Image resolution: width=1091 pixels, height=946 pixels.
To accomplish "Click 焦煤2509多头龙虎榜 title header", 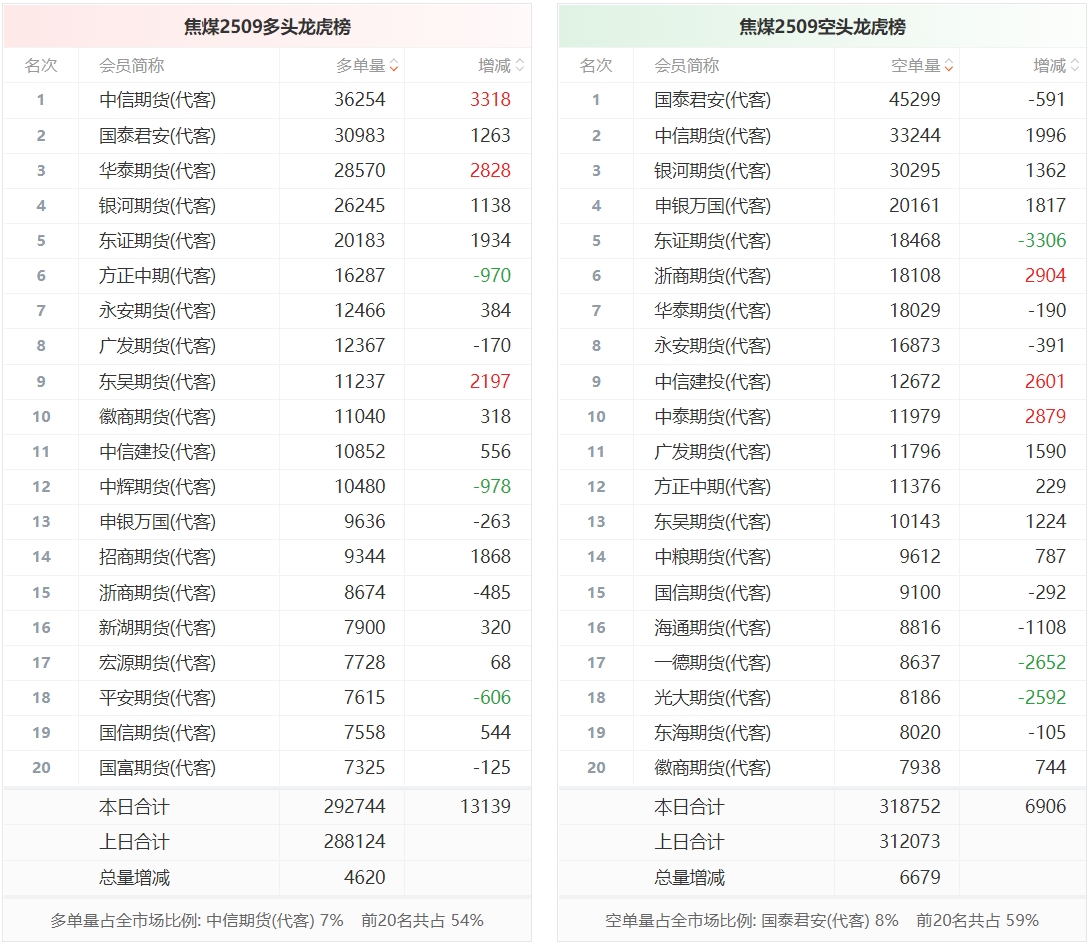I will point(267,27).
